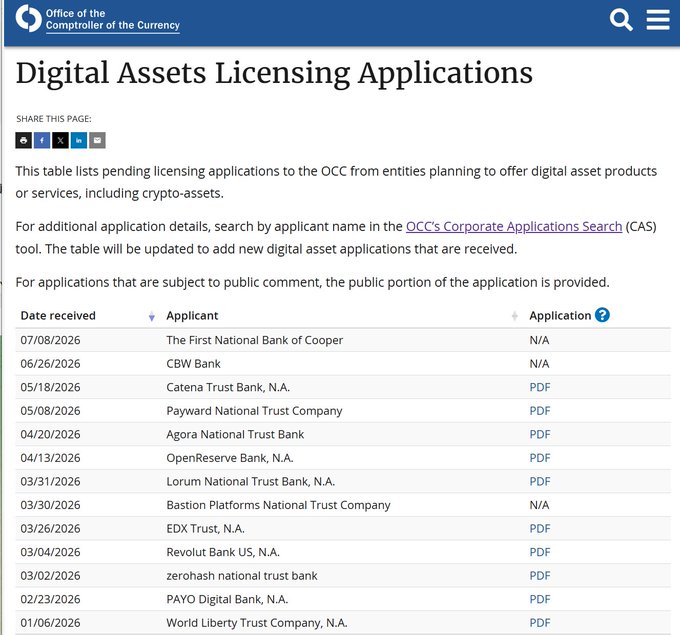Click the Digital Assets Licensing Applications heading
Image resolution: width=680 pixels, height=635 pixels.
pyautogui.click(x=274, y=73)
